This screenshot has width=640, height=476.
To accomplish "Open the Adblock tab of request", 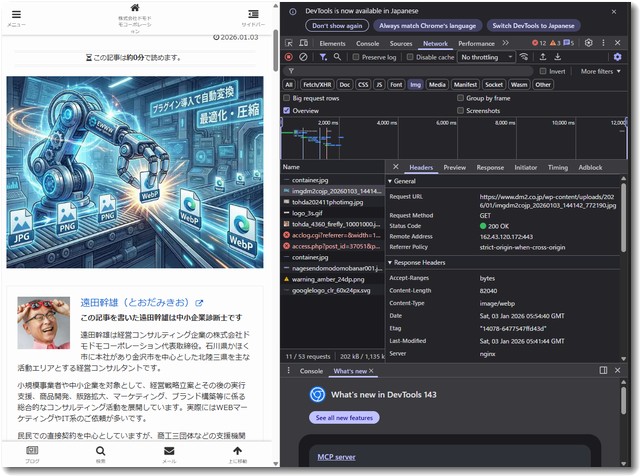I will pos(590,167).
